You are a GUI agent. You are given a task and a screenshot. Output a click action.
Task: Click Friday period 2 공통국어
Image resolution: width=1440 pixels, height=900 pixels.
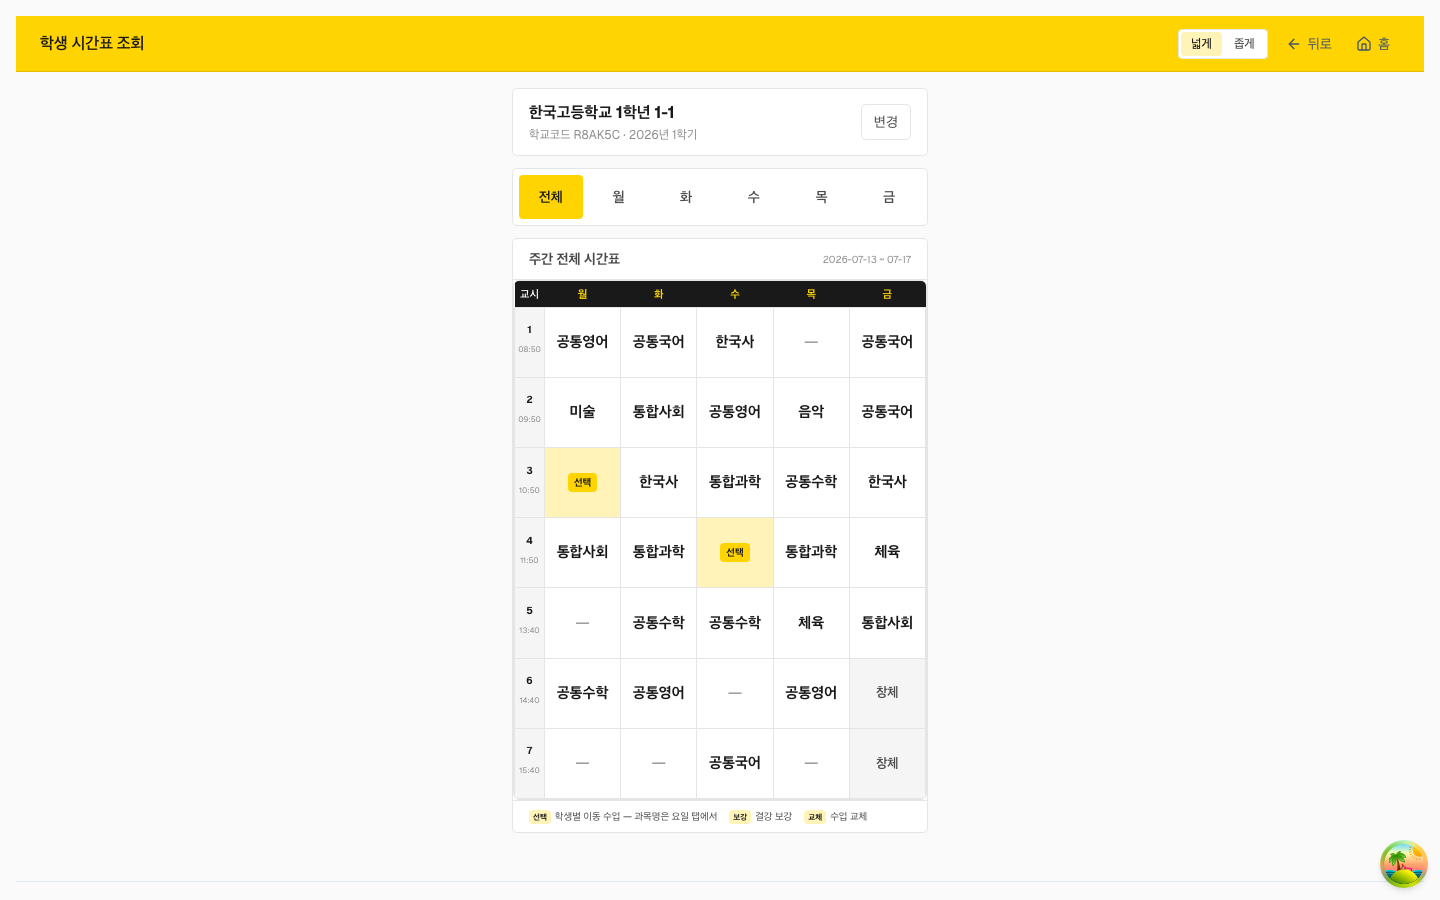[887, 412]
